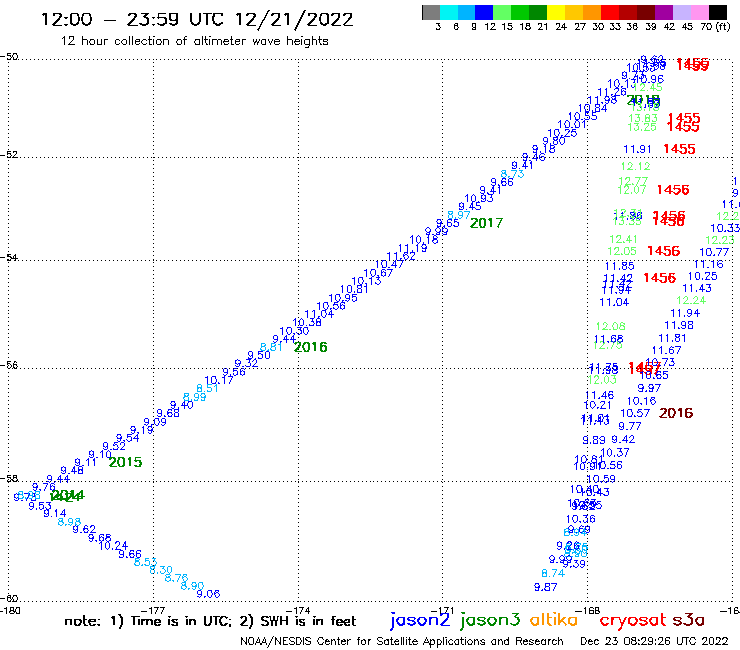Image resolution: width=740 pixels, height=650 pixels.
Task: Click the wave height value '11.91'
Action: (x=637, y=149)
